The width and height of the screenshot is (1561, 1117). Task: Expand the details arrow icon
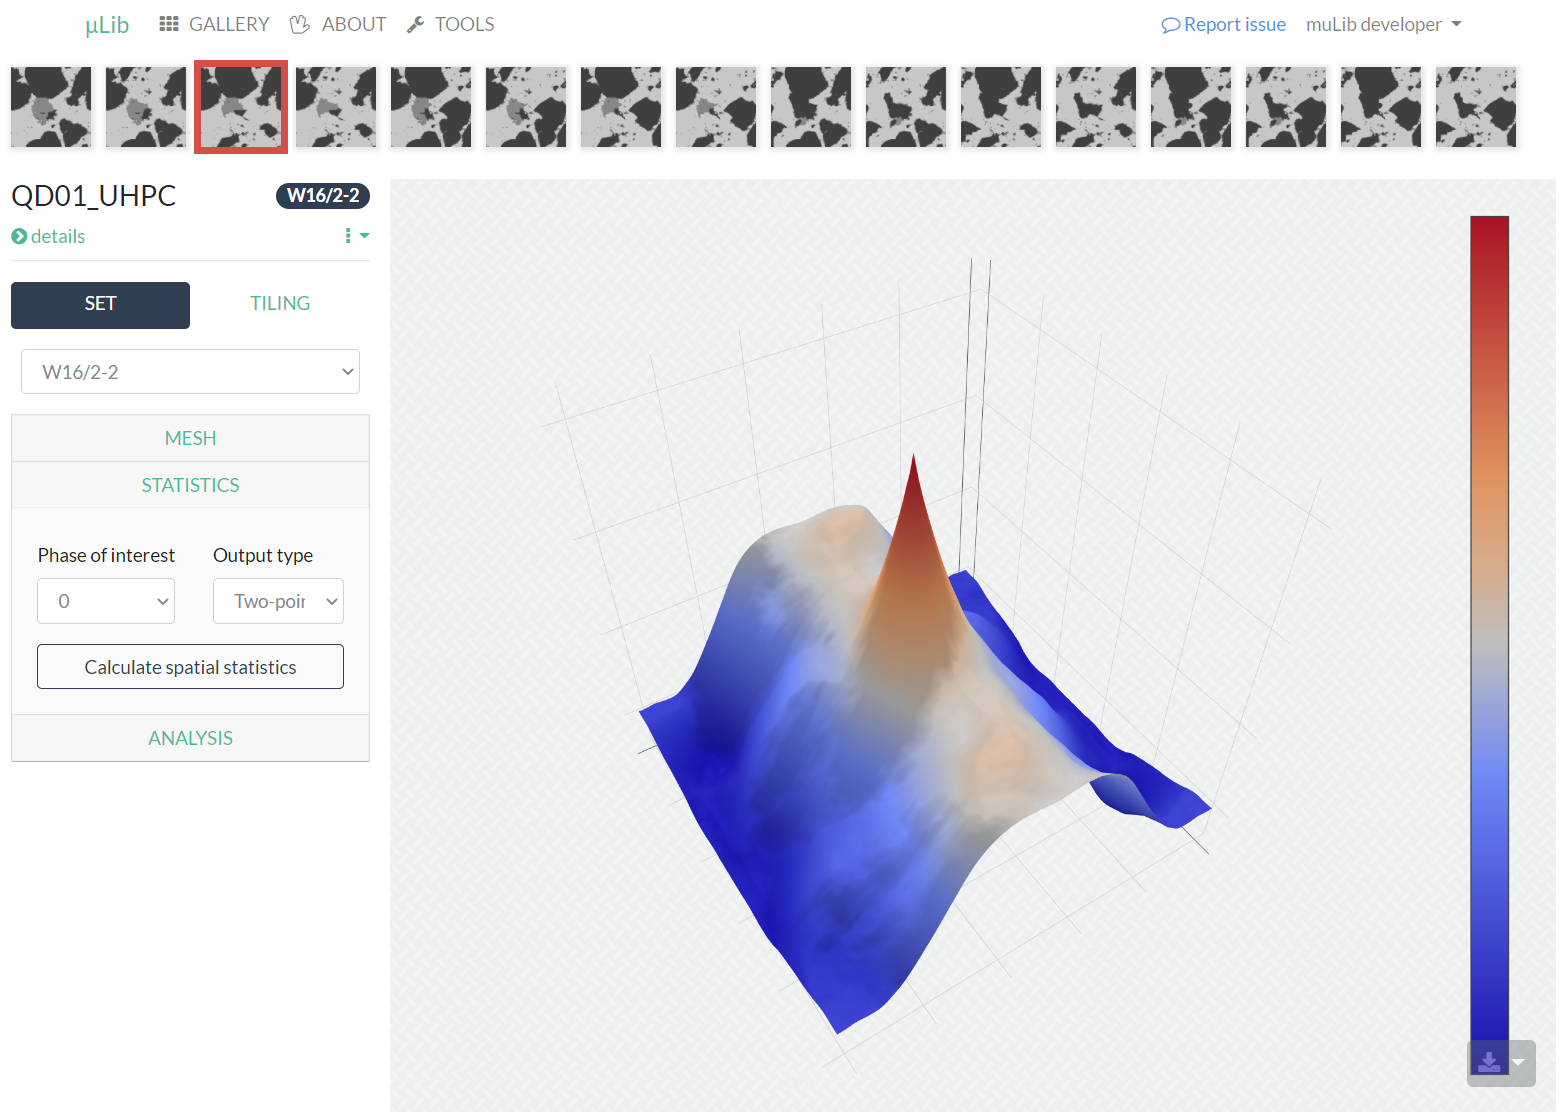[19, 237]
